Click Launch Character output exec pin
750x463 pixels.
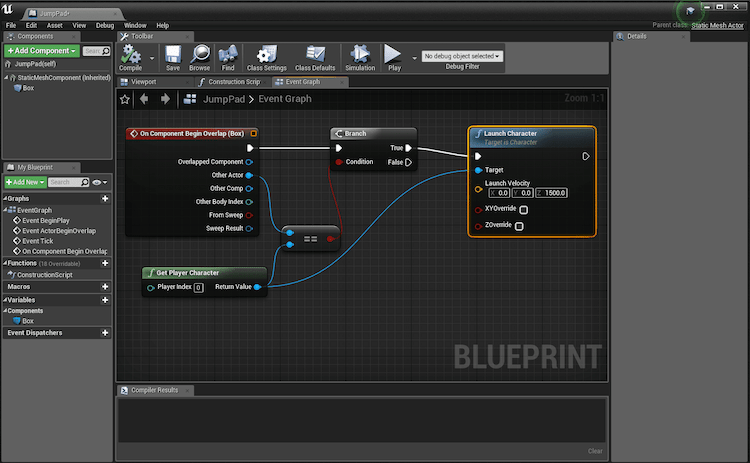[x=586, y=156]
